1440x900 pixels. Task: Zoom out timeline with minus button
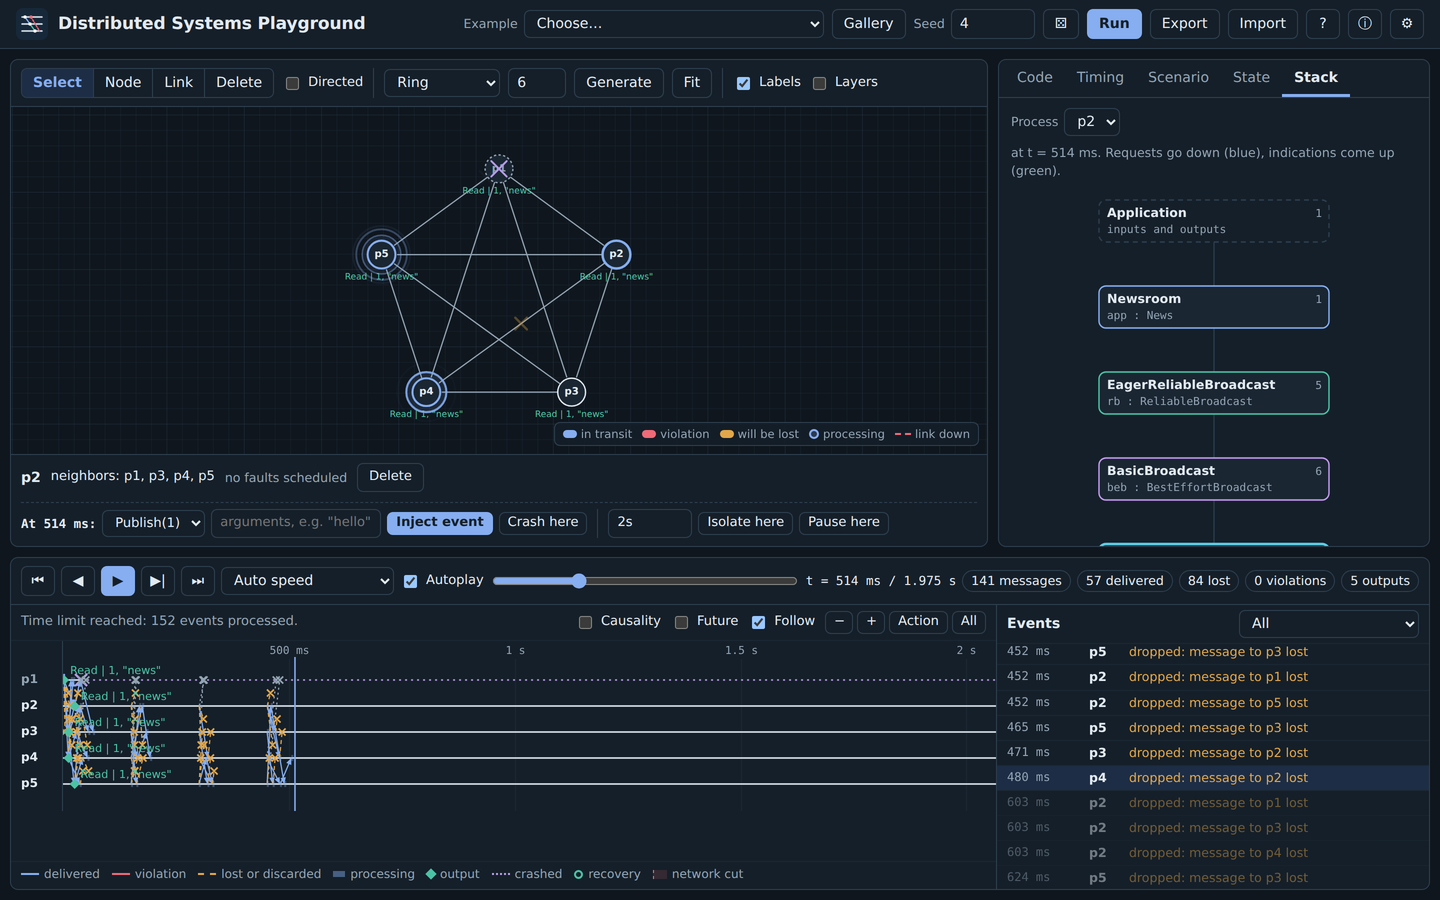840,621
